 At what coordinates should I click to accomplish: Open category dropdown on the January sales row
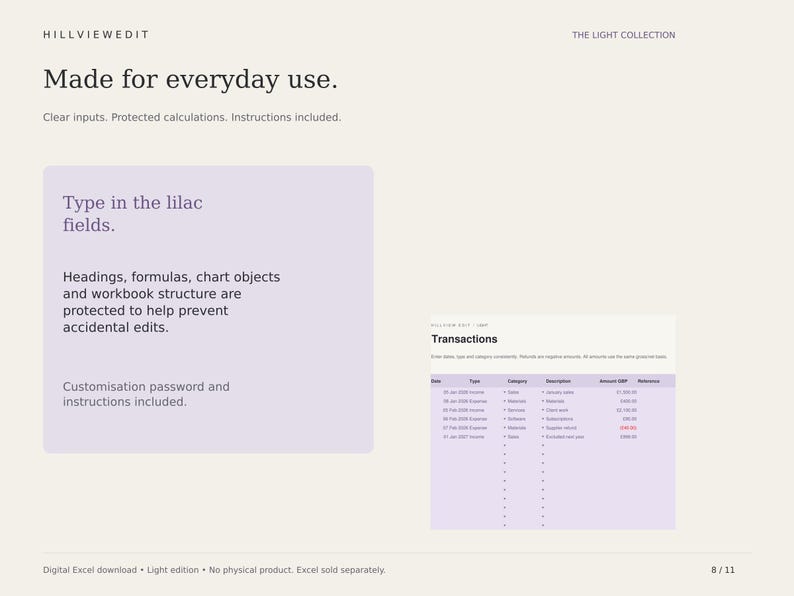[505, 392]
